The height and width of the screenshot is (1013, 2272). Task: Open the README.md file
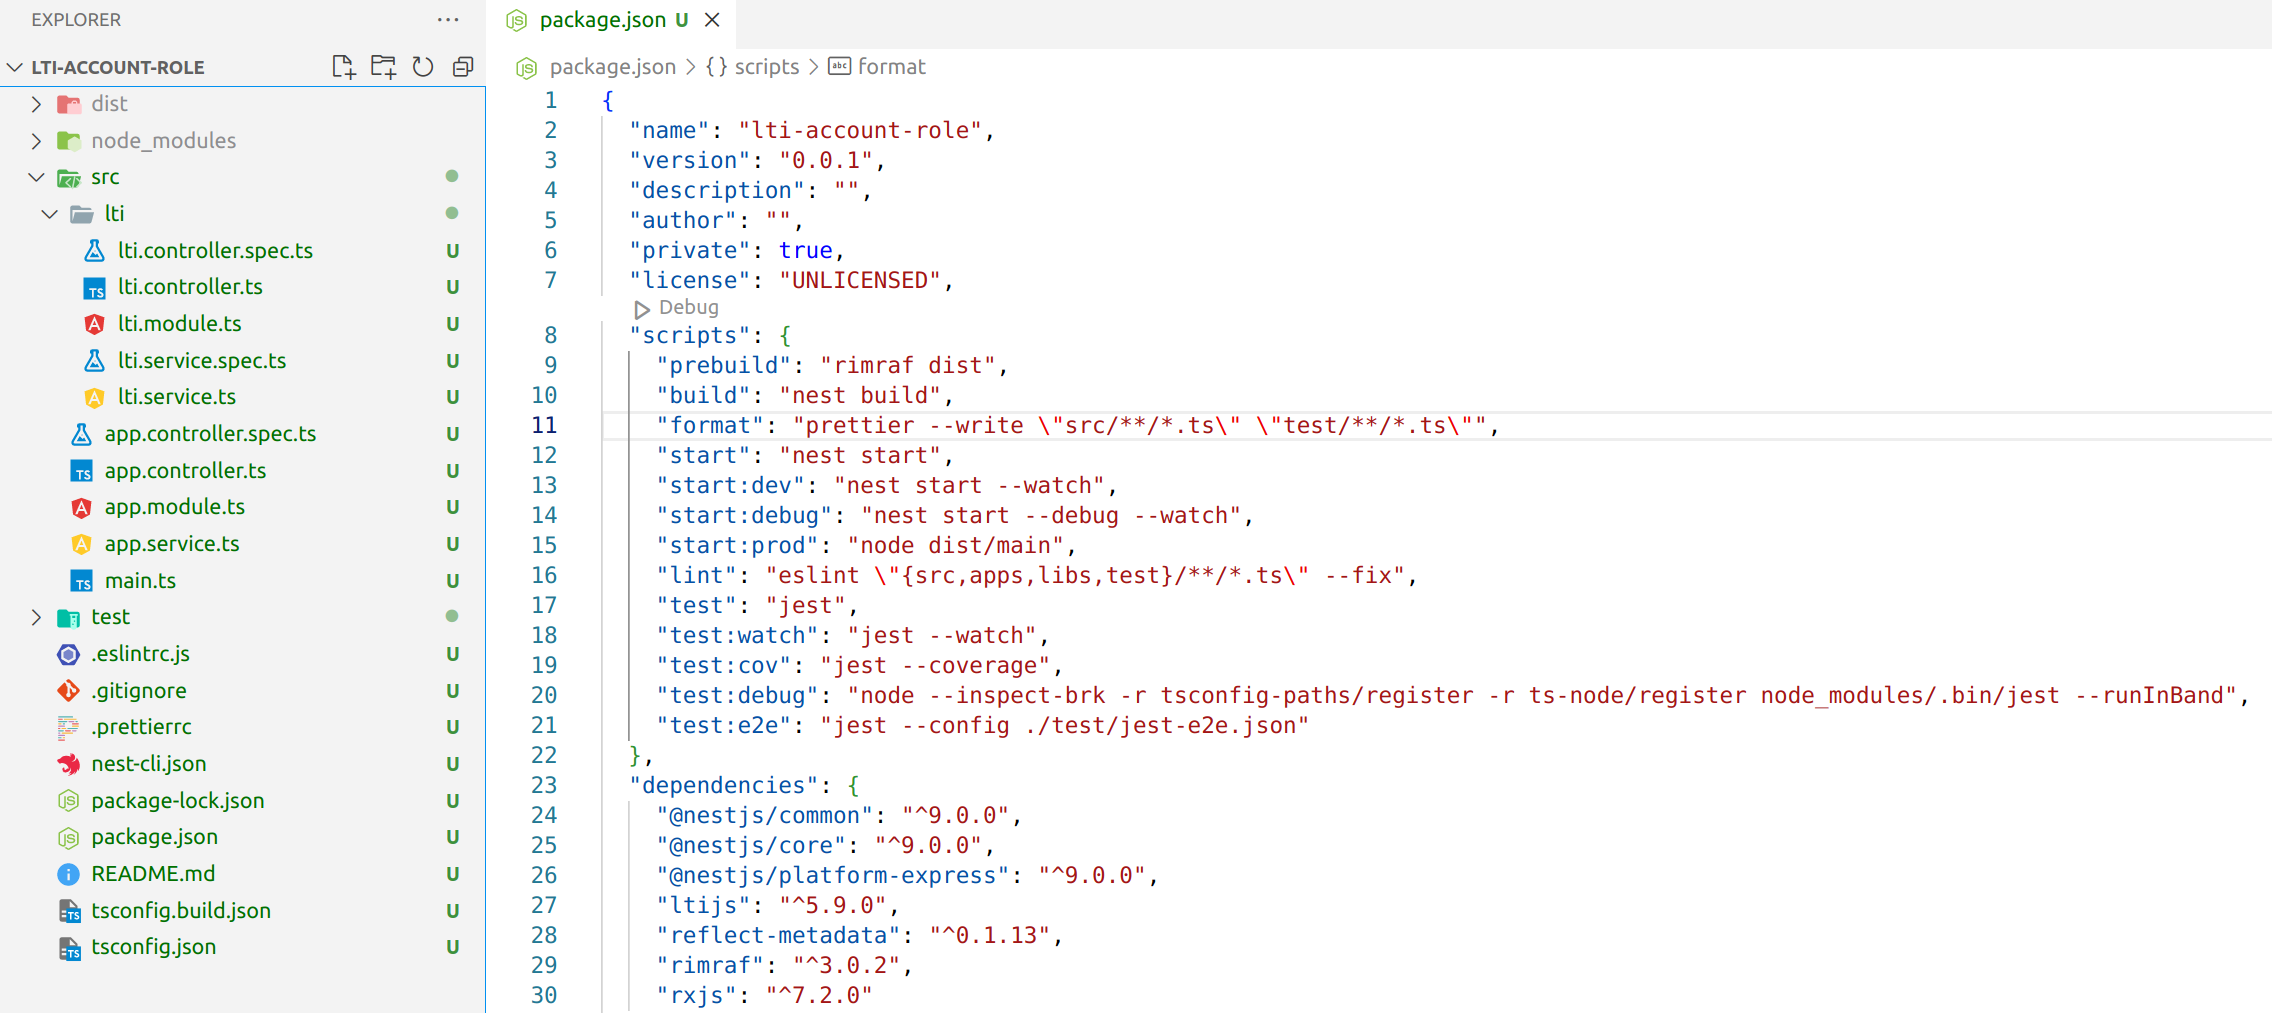pyautogui.click(x=154, y=873)
